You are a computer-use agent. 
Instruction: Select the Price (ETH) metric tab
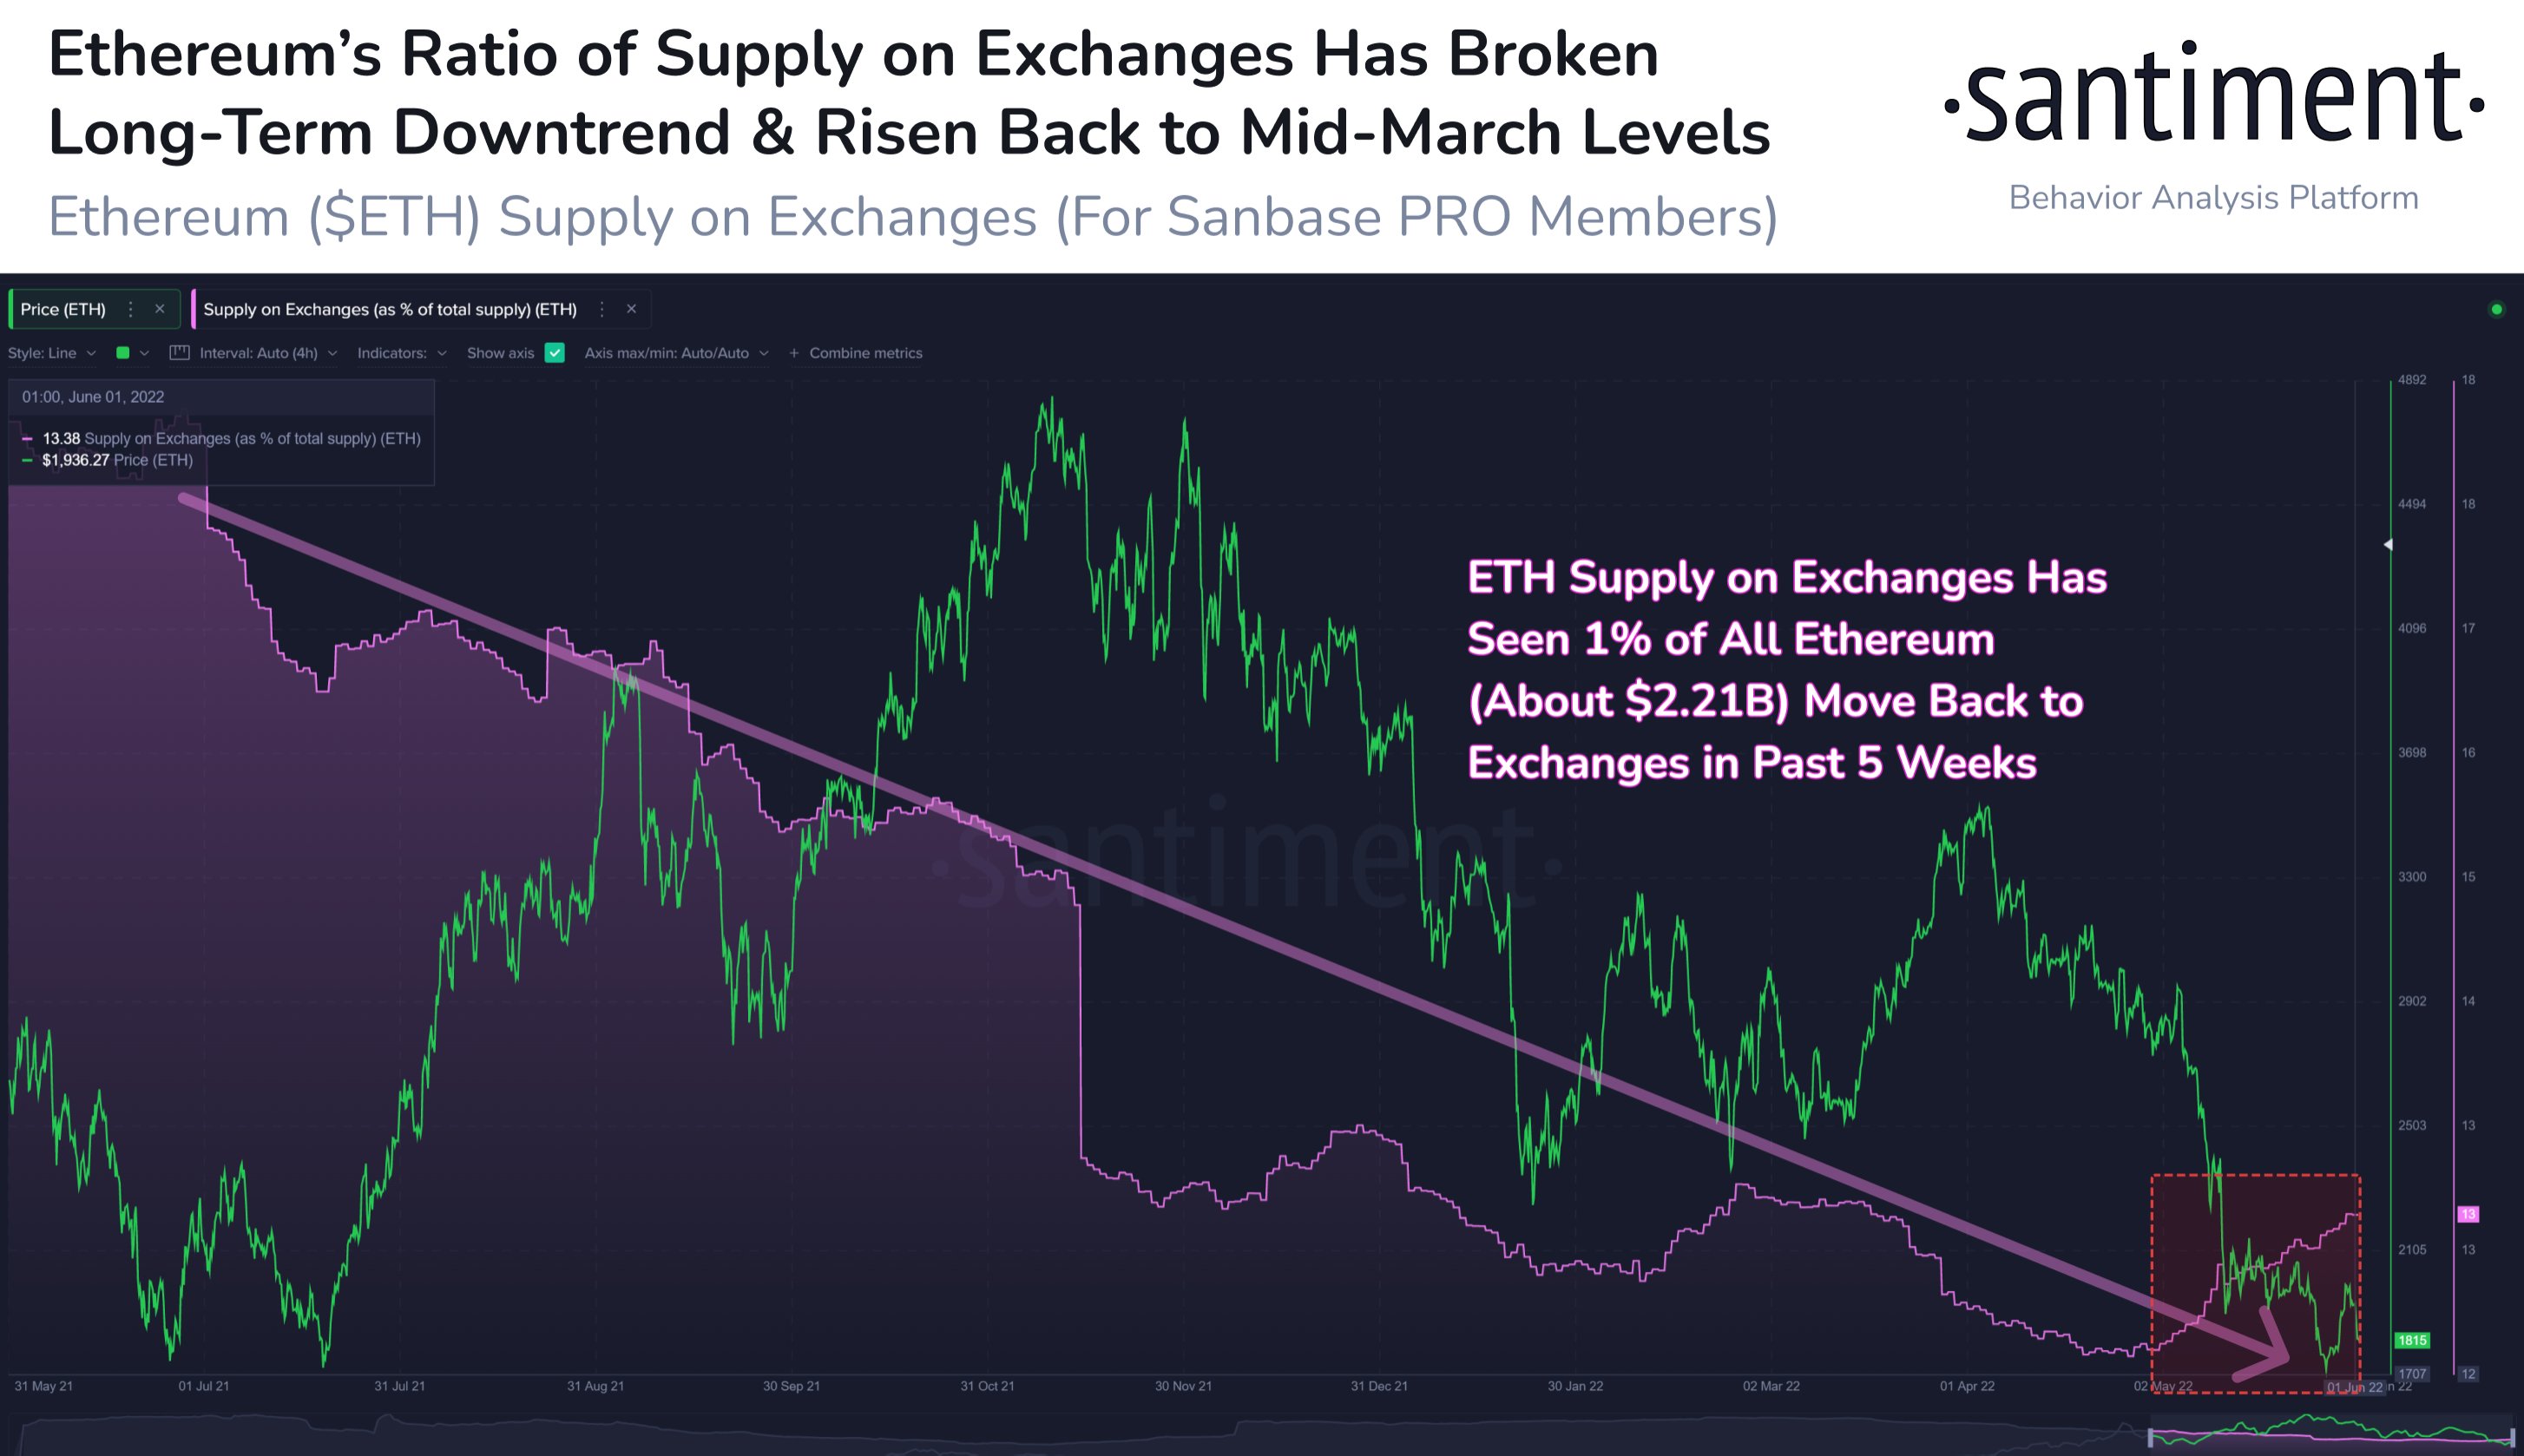pyautogui.click(x=63, y=310)
